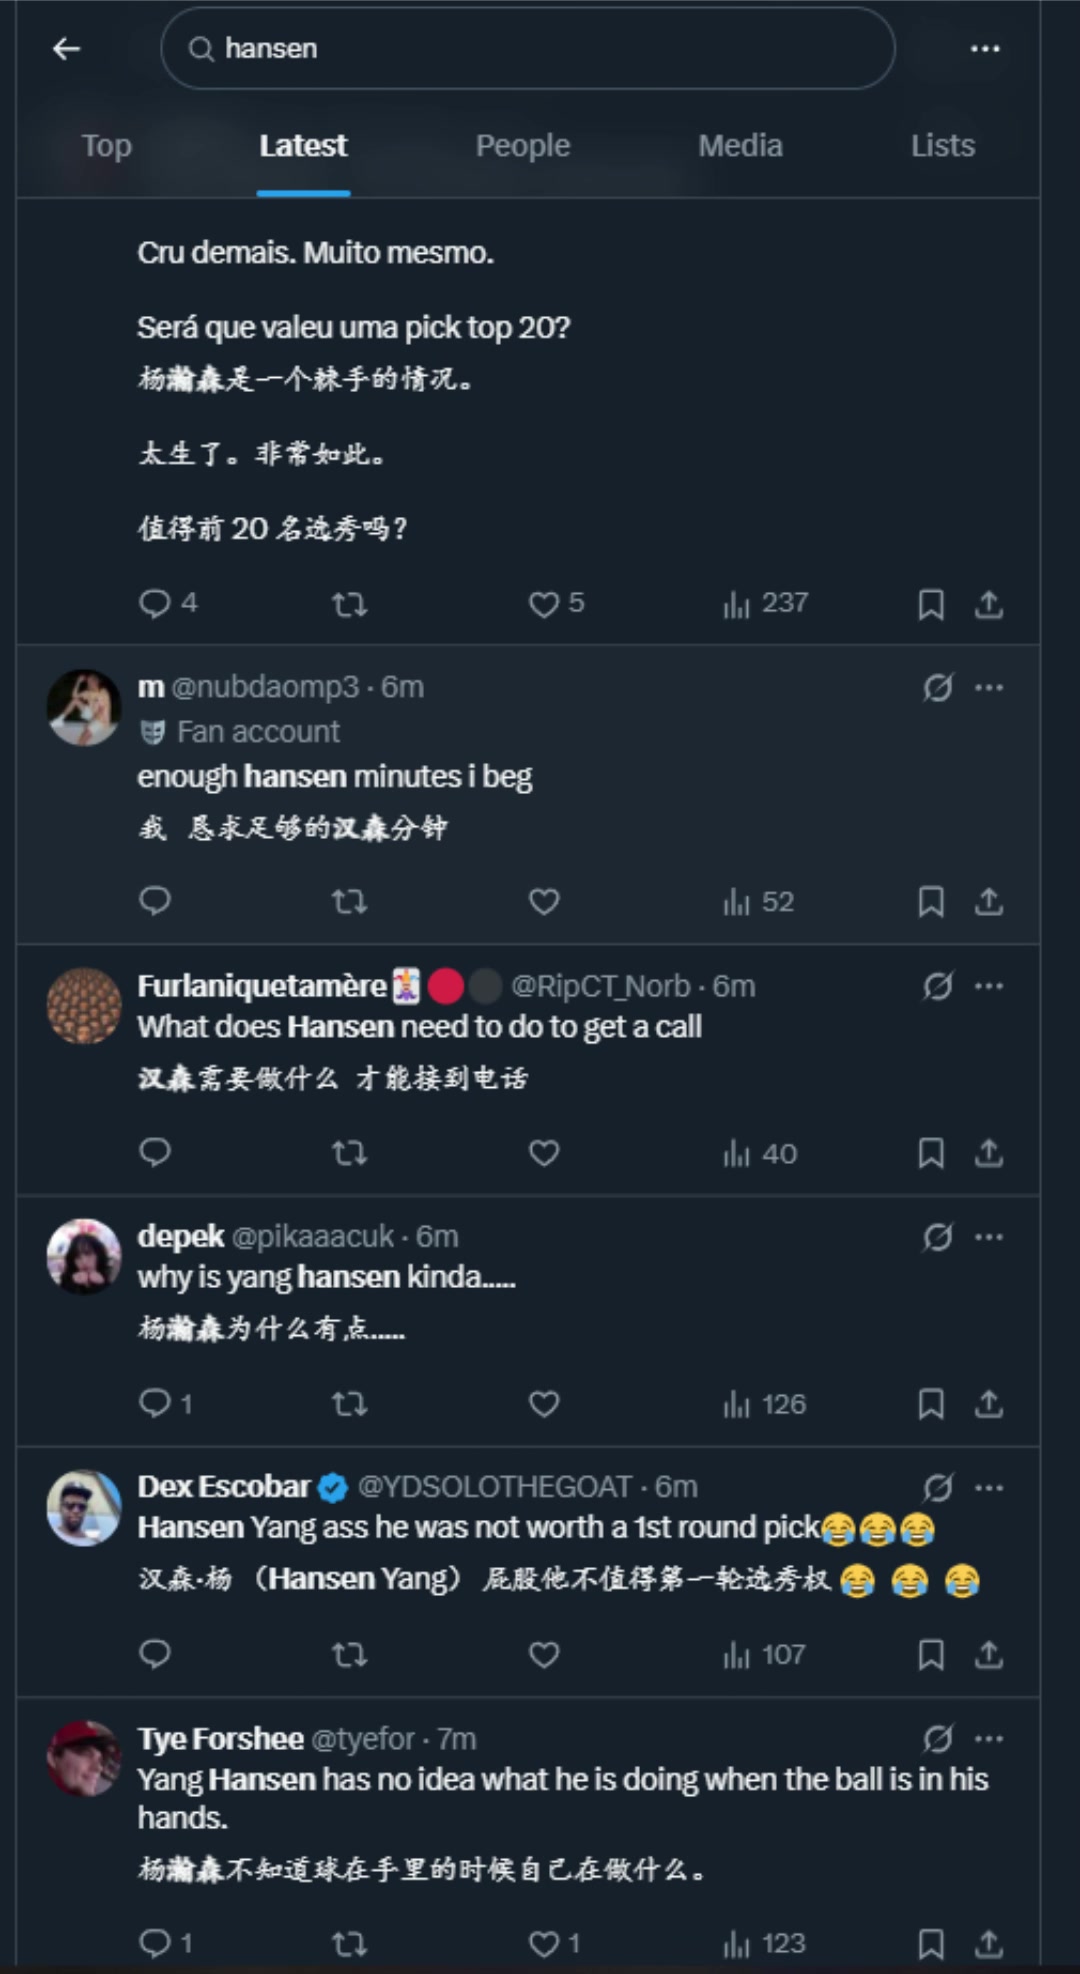The height and width of the screenshot is (1974, 1080).
Task: Like the post by m @nubdaomp3
Action: pyautogui.click(x=544, y=901)
